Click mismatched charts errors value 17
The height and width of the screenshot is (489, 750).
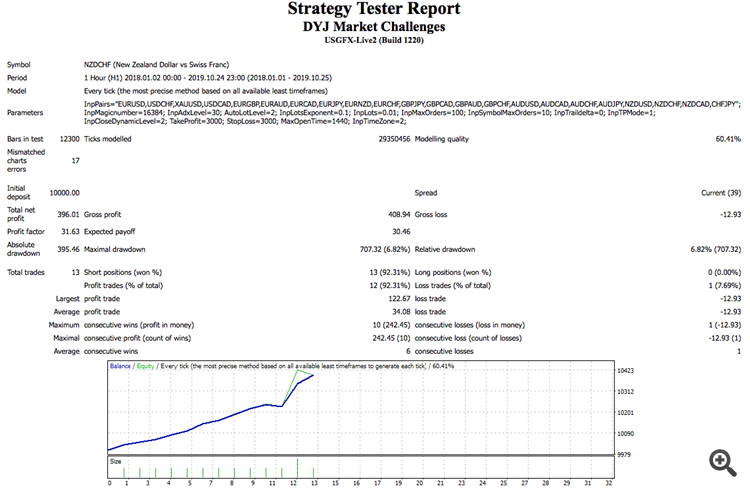[76, 160]
